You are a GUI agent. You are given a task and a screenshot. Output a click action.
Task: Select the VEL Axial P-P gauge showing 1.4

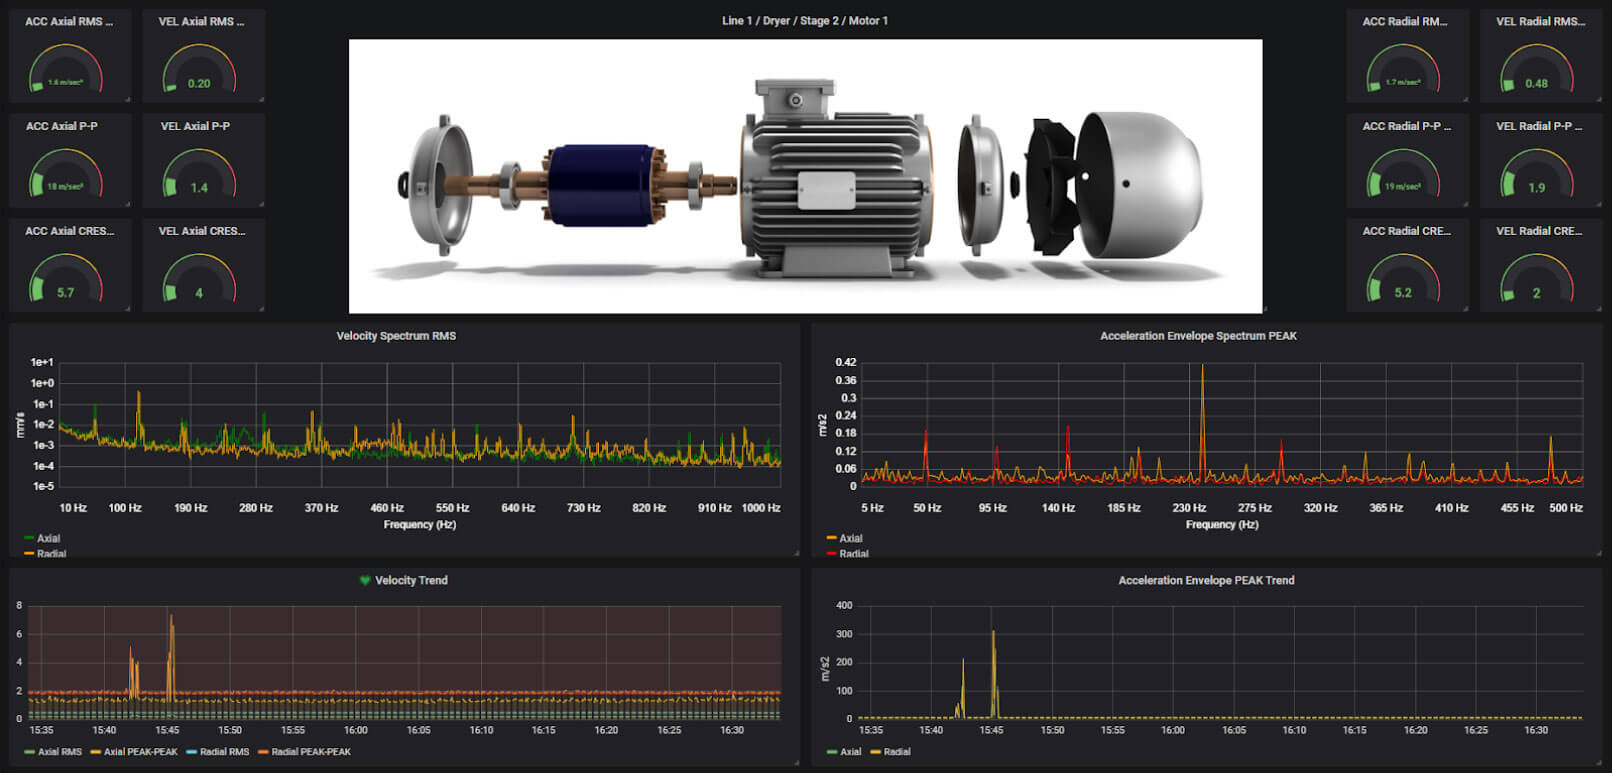pos(199,174)
